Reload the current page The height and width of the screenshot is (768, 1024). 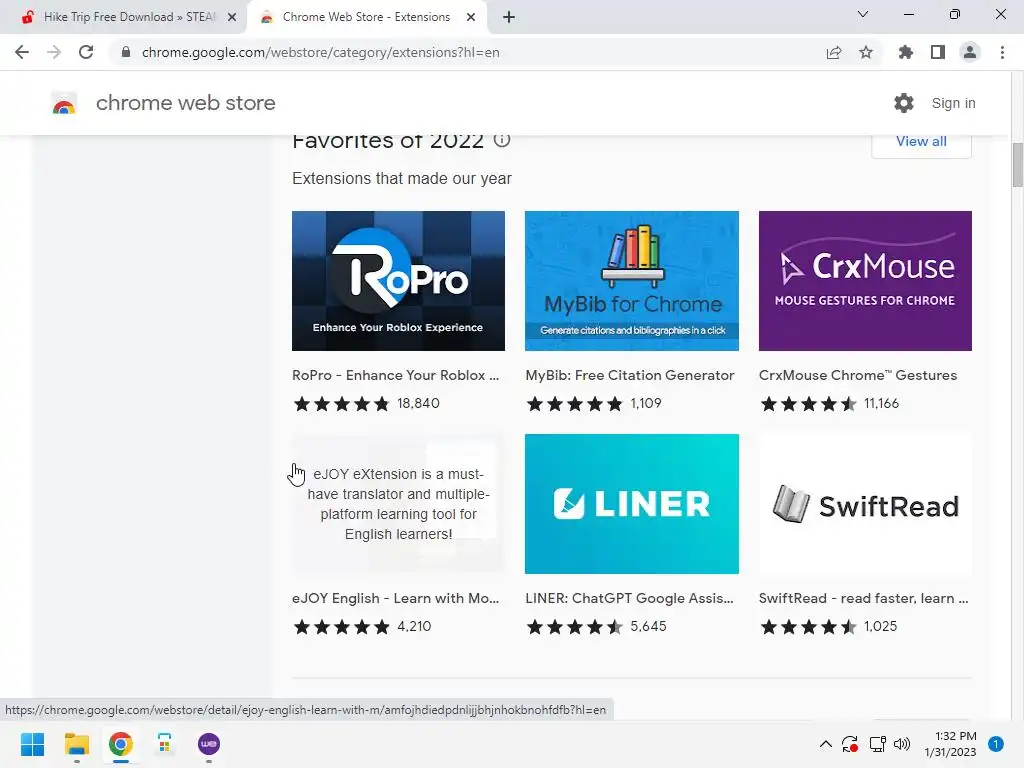86,52
